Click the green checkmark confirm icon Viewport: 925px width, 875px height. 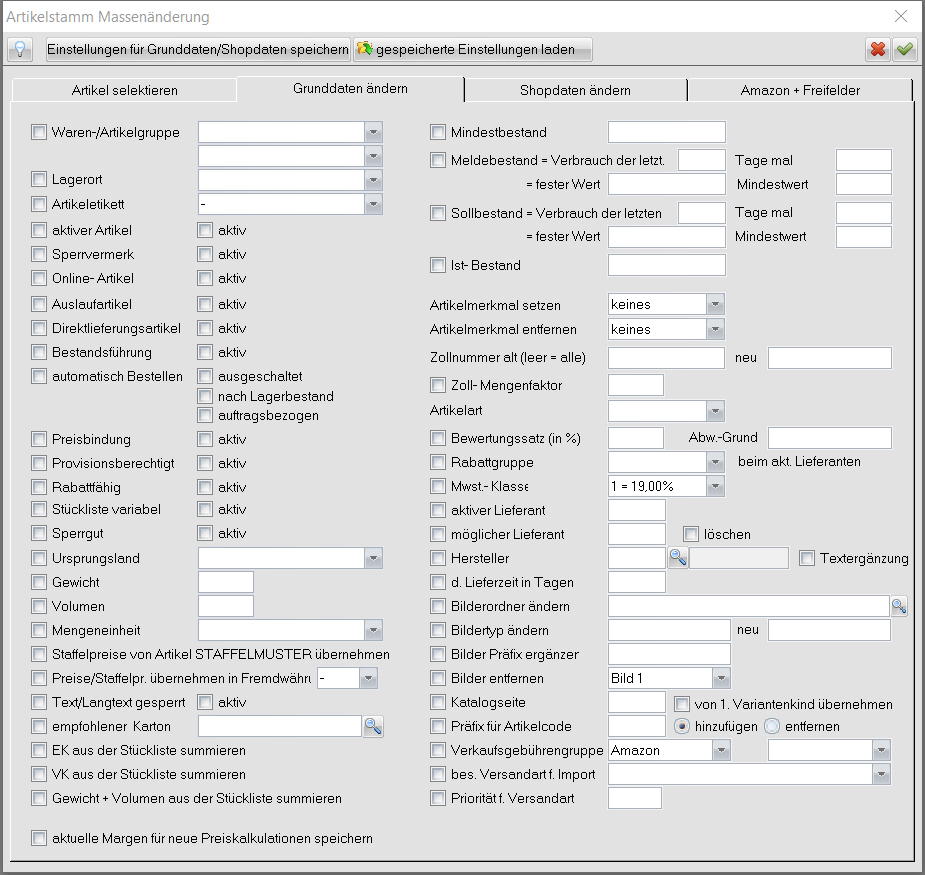905,49
